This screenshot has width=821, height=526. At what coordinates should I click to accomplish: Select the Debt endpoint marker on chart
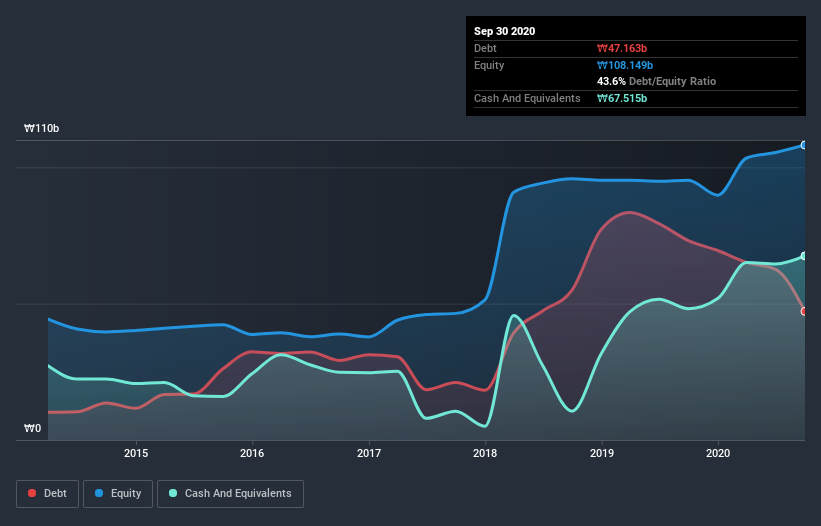(x=804, y=311)
